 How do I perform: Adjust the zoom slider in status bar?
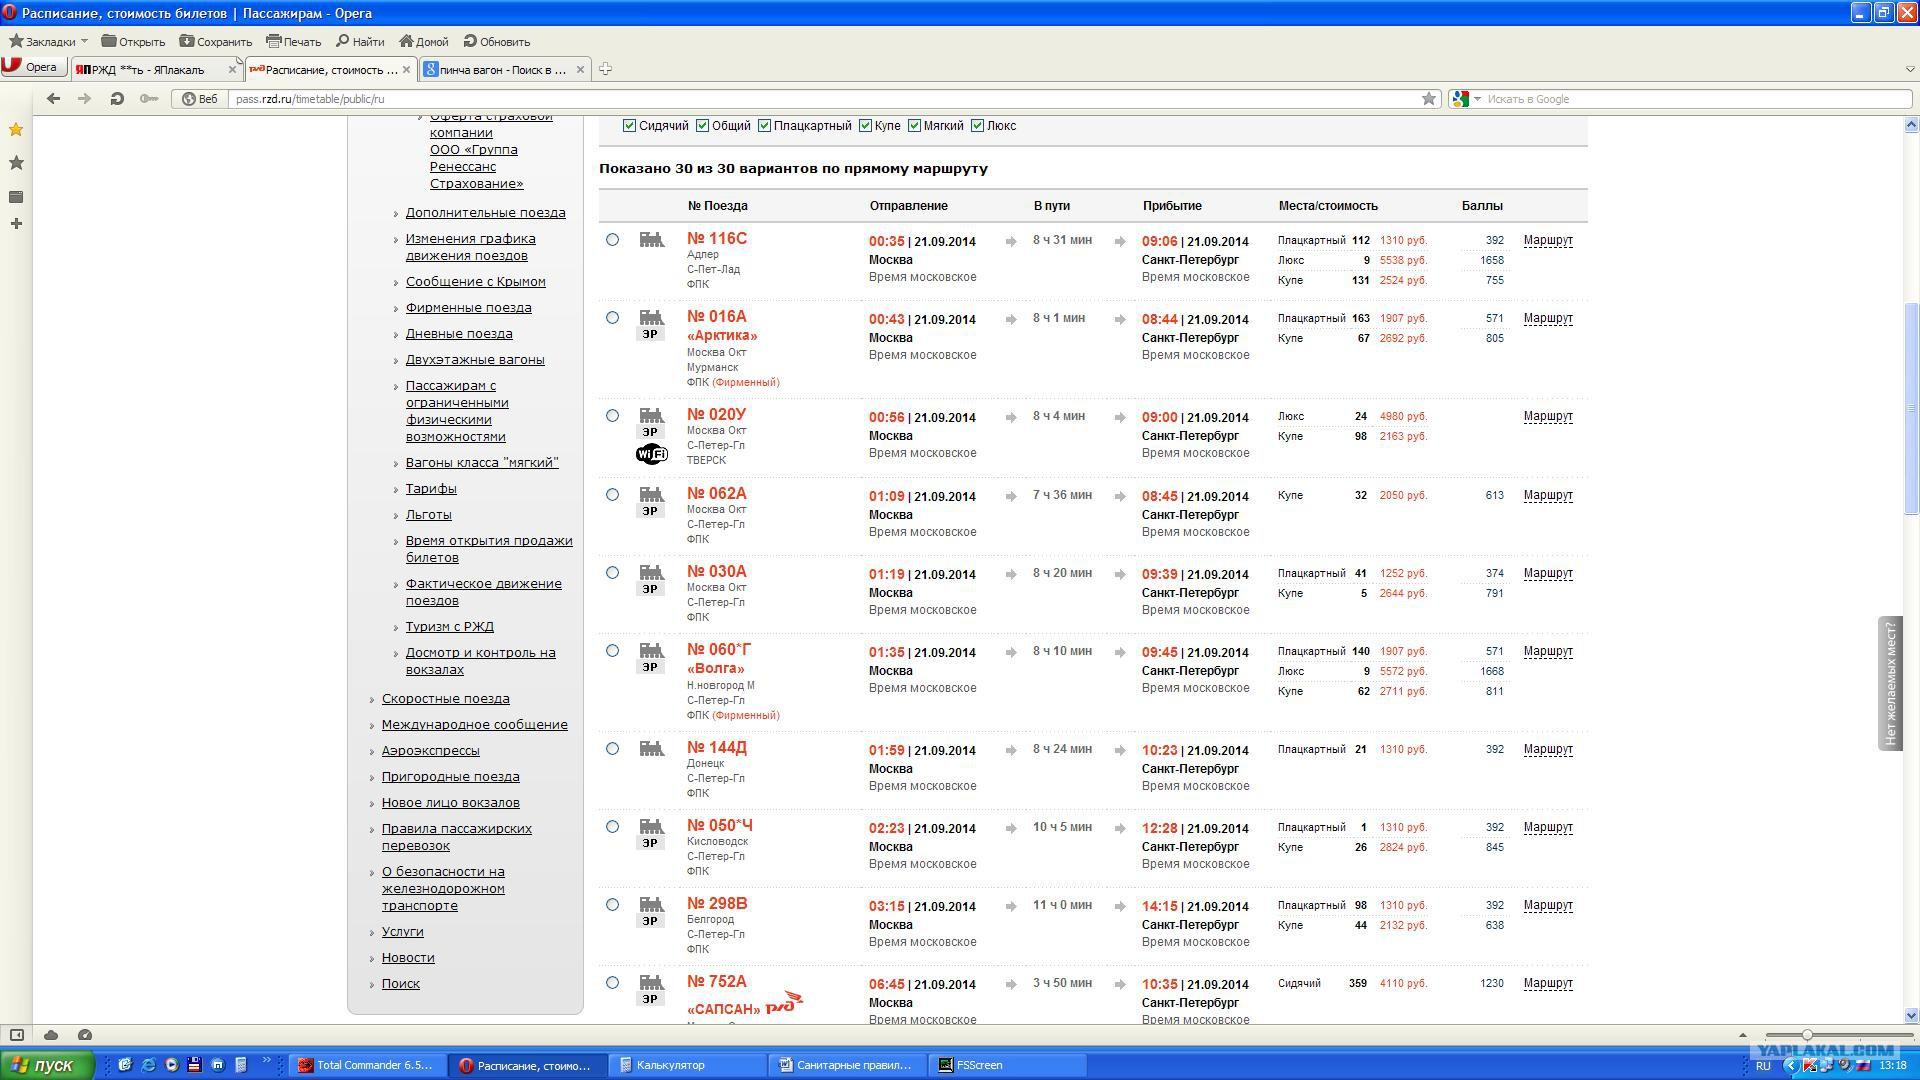point(1806,1035)
